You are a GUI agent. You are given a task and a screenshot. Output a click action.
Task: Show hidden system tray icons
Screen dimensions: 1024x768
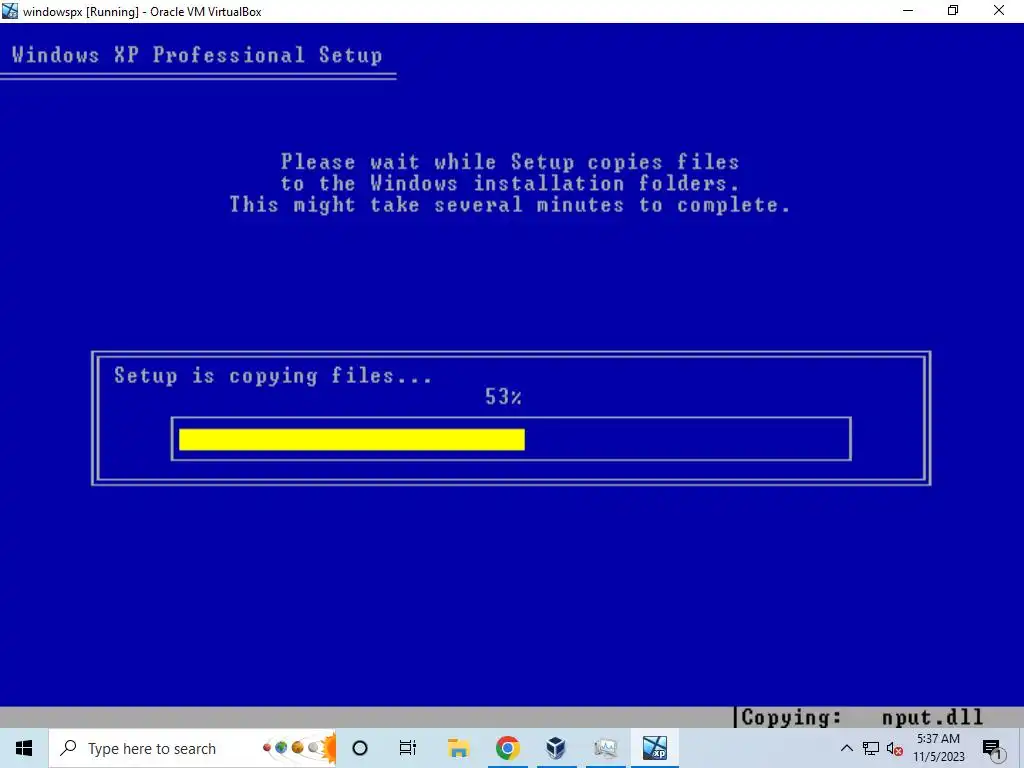pos(846,748)
